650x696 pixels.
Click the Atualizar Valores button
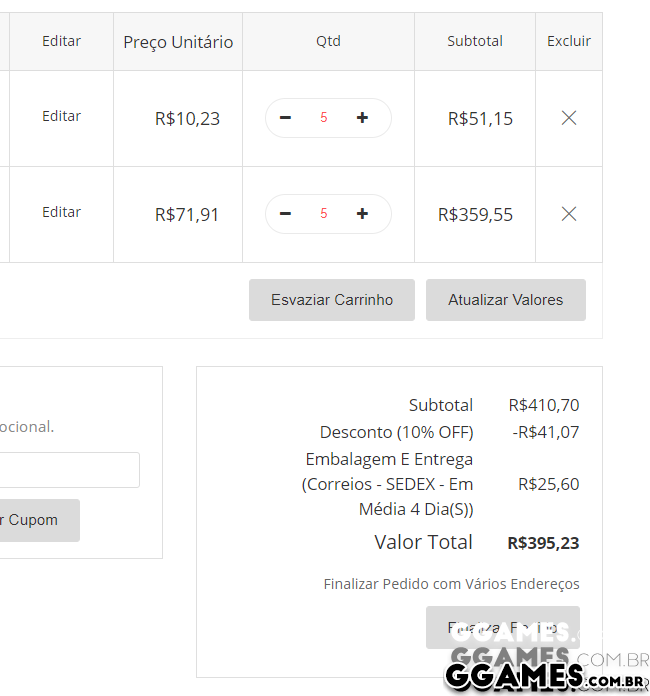(x=506, y=300)
